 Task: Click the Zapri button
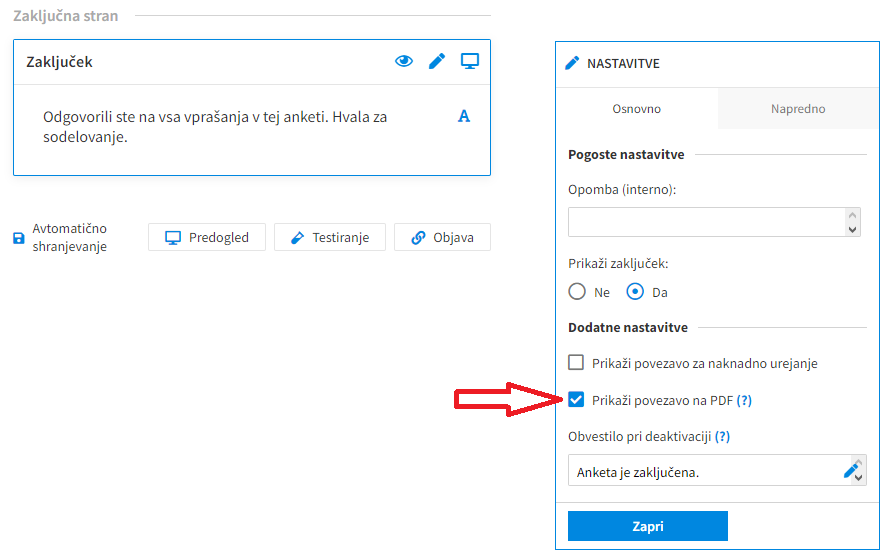(x=648, y=526)
